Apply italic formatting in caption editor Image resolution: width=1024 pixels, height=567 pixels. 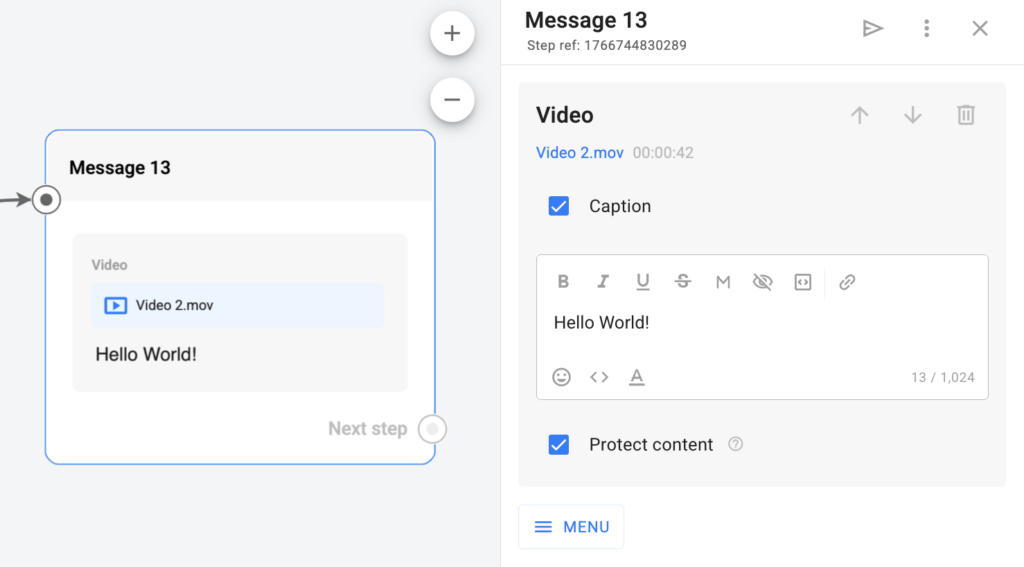(x=603, y=282)
